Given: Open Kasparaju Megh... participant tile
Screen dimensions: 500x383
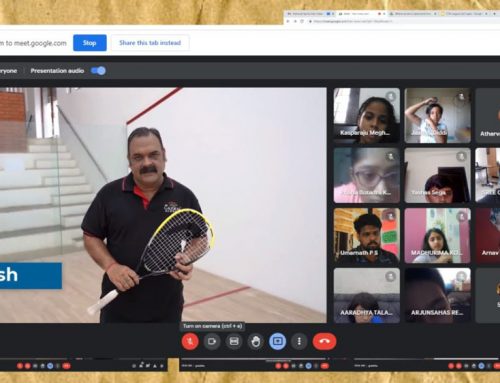Looking at the screenshot, I should 367,115.
